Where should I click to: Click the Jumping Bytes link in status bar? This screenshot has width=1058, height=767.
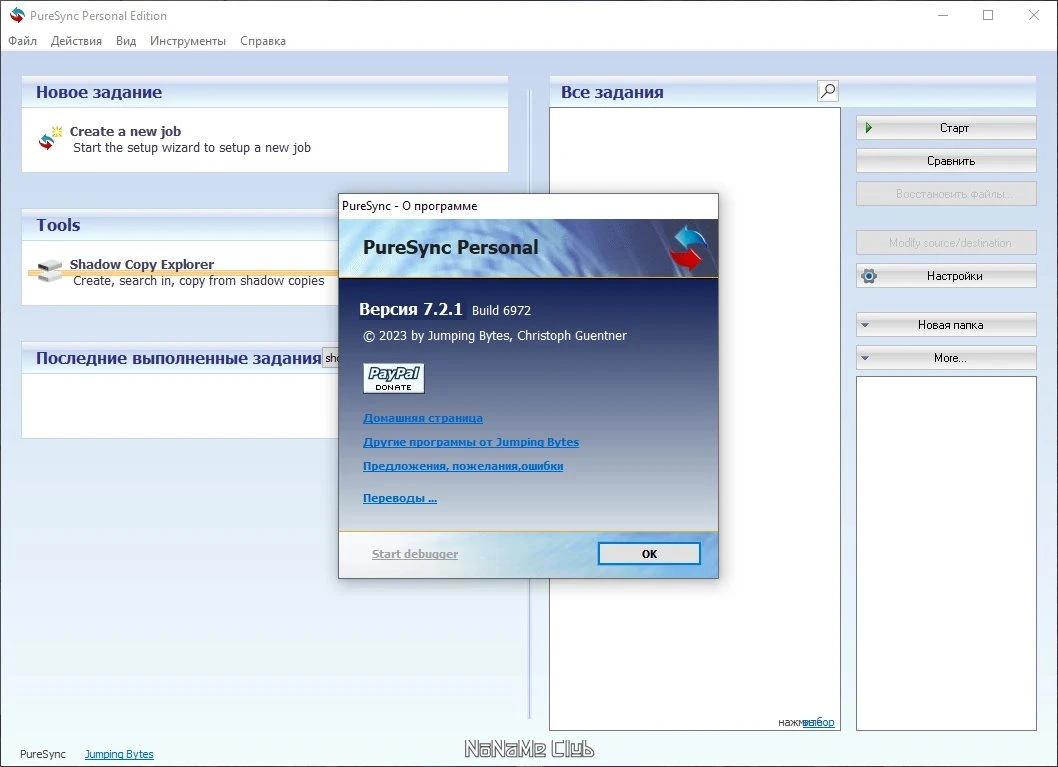pos(119,754)
